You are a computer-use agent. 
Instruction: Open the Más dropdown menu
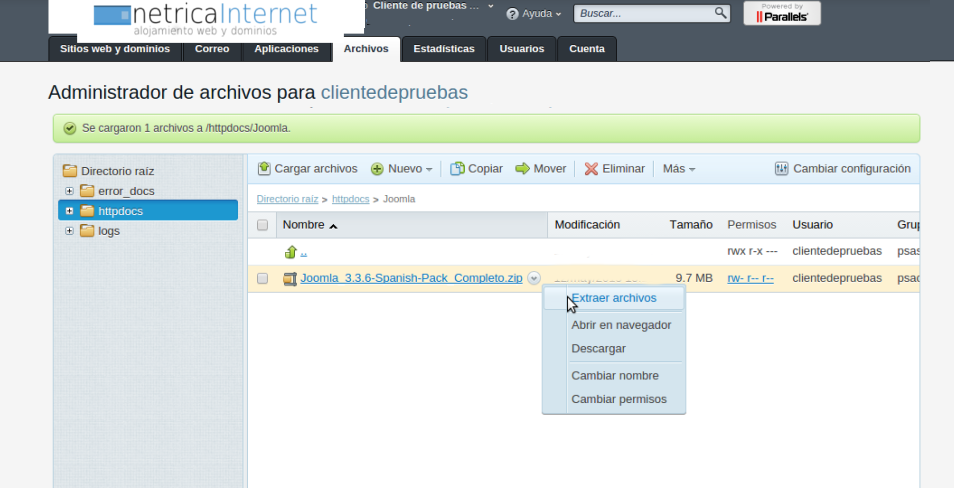click(x=678, y=169)
